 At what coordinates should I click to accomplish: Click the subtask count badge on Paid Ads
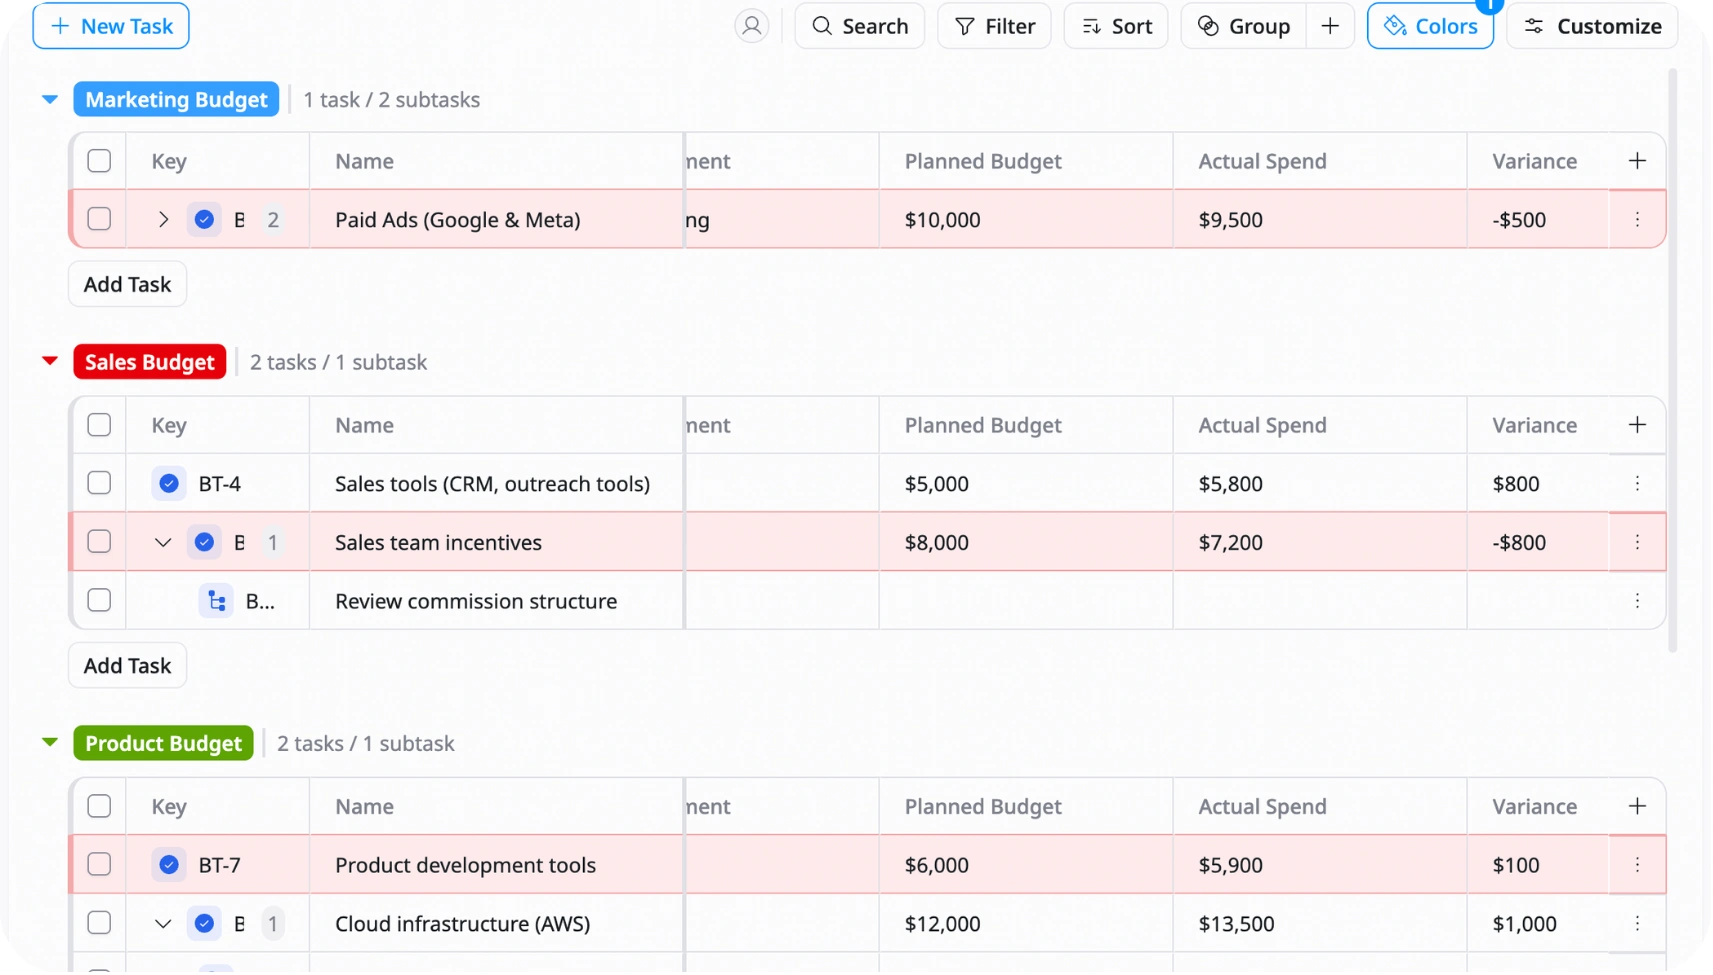273,220
